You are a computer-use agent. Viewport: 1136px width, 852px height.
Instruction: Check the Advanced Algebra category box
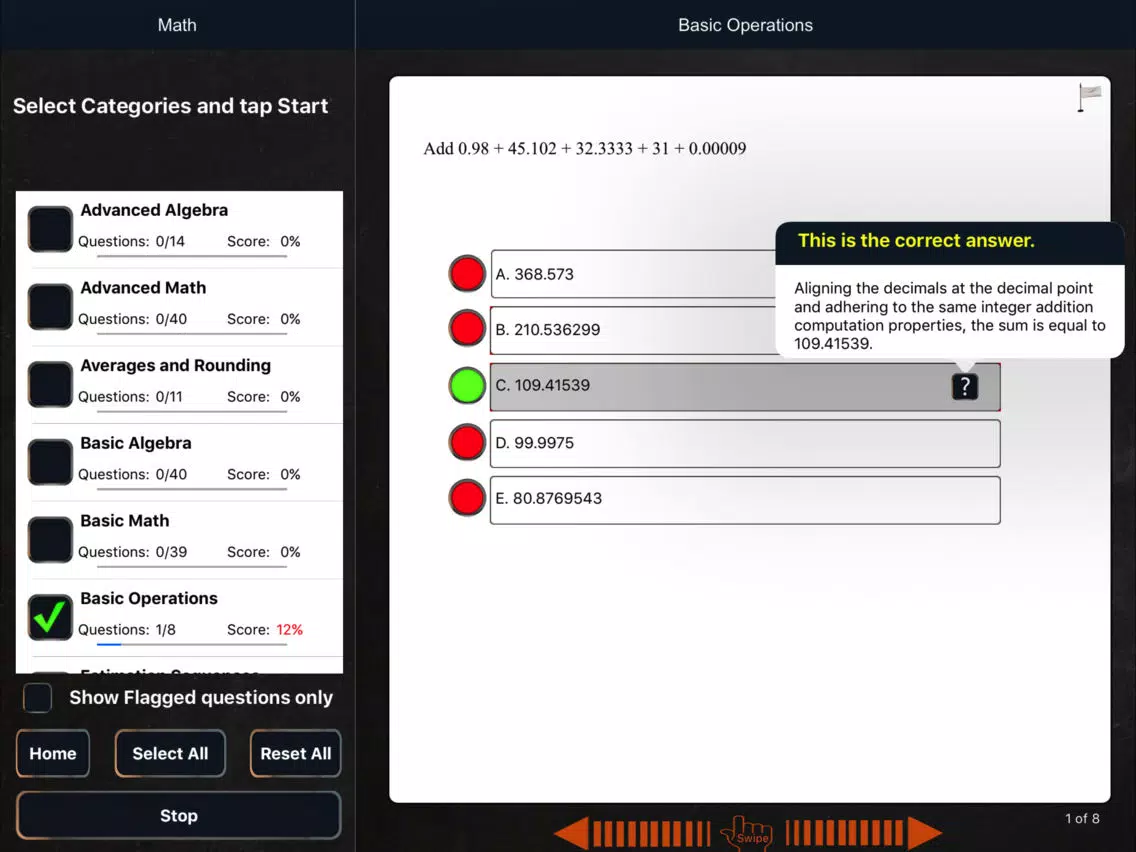[50, 229]
